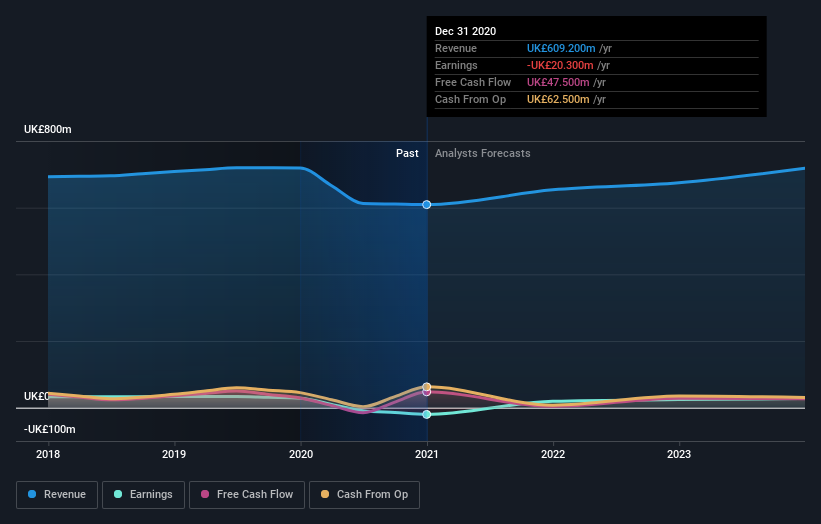
Task: Click the pink Free Cash Flow data point
Action: tap(427, 392)
